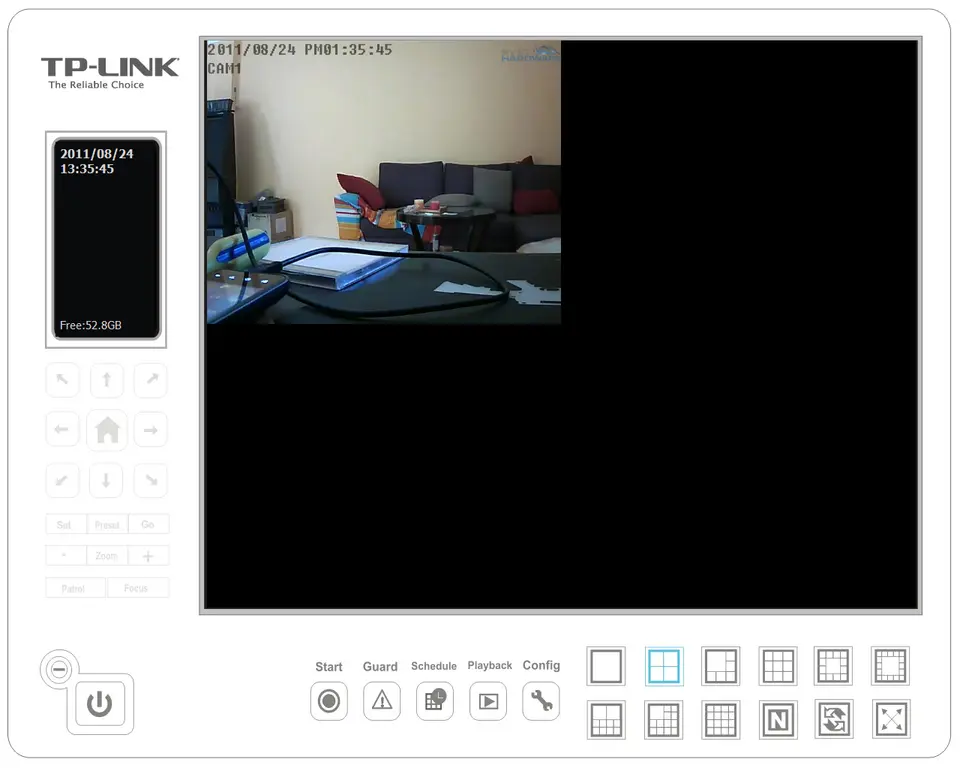Open the Config wrench settings
The height and width of the screenshot is (768, 960).
pyautogui.click(x=541, y=701)
